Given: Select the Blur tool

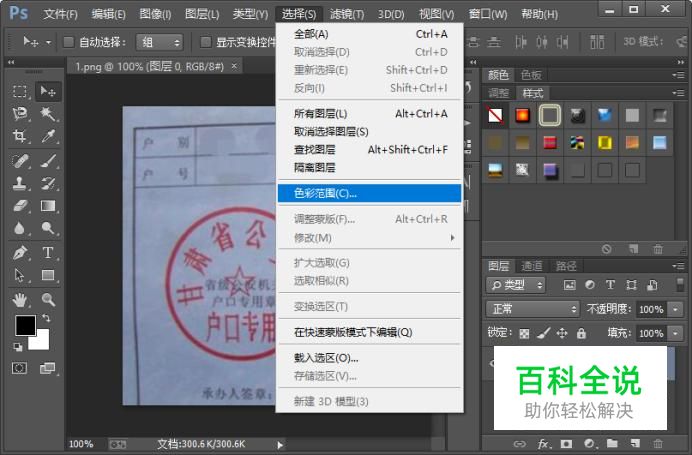Looking at the screenshot, I should click(x=19, y=228).
